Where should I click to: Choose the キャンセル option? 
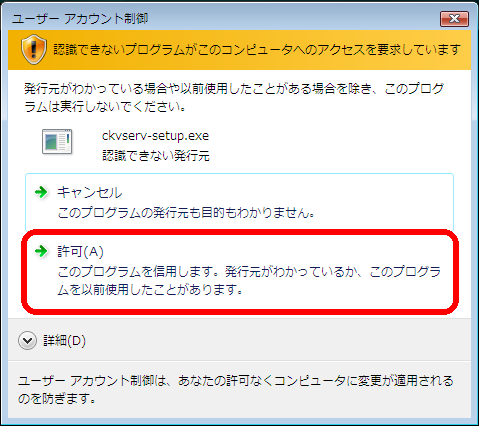[x=239, y=202]
